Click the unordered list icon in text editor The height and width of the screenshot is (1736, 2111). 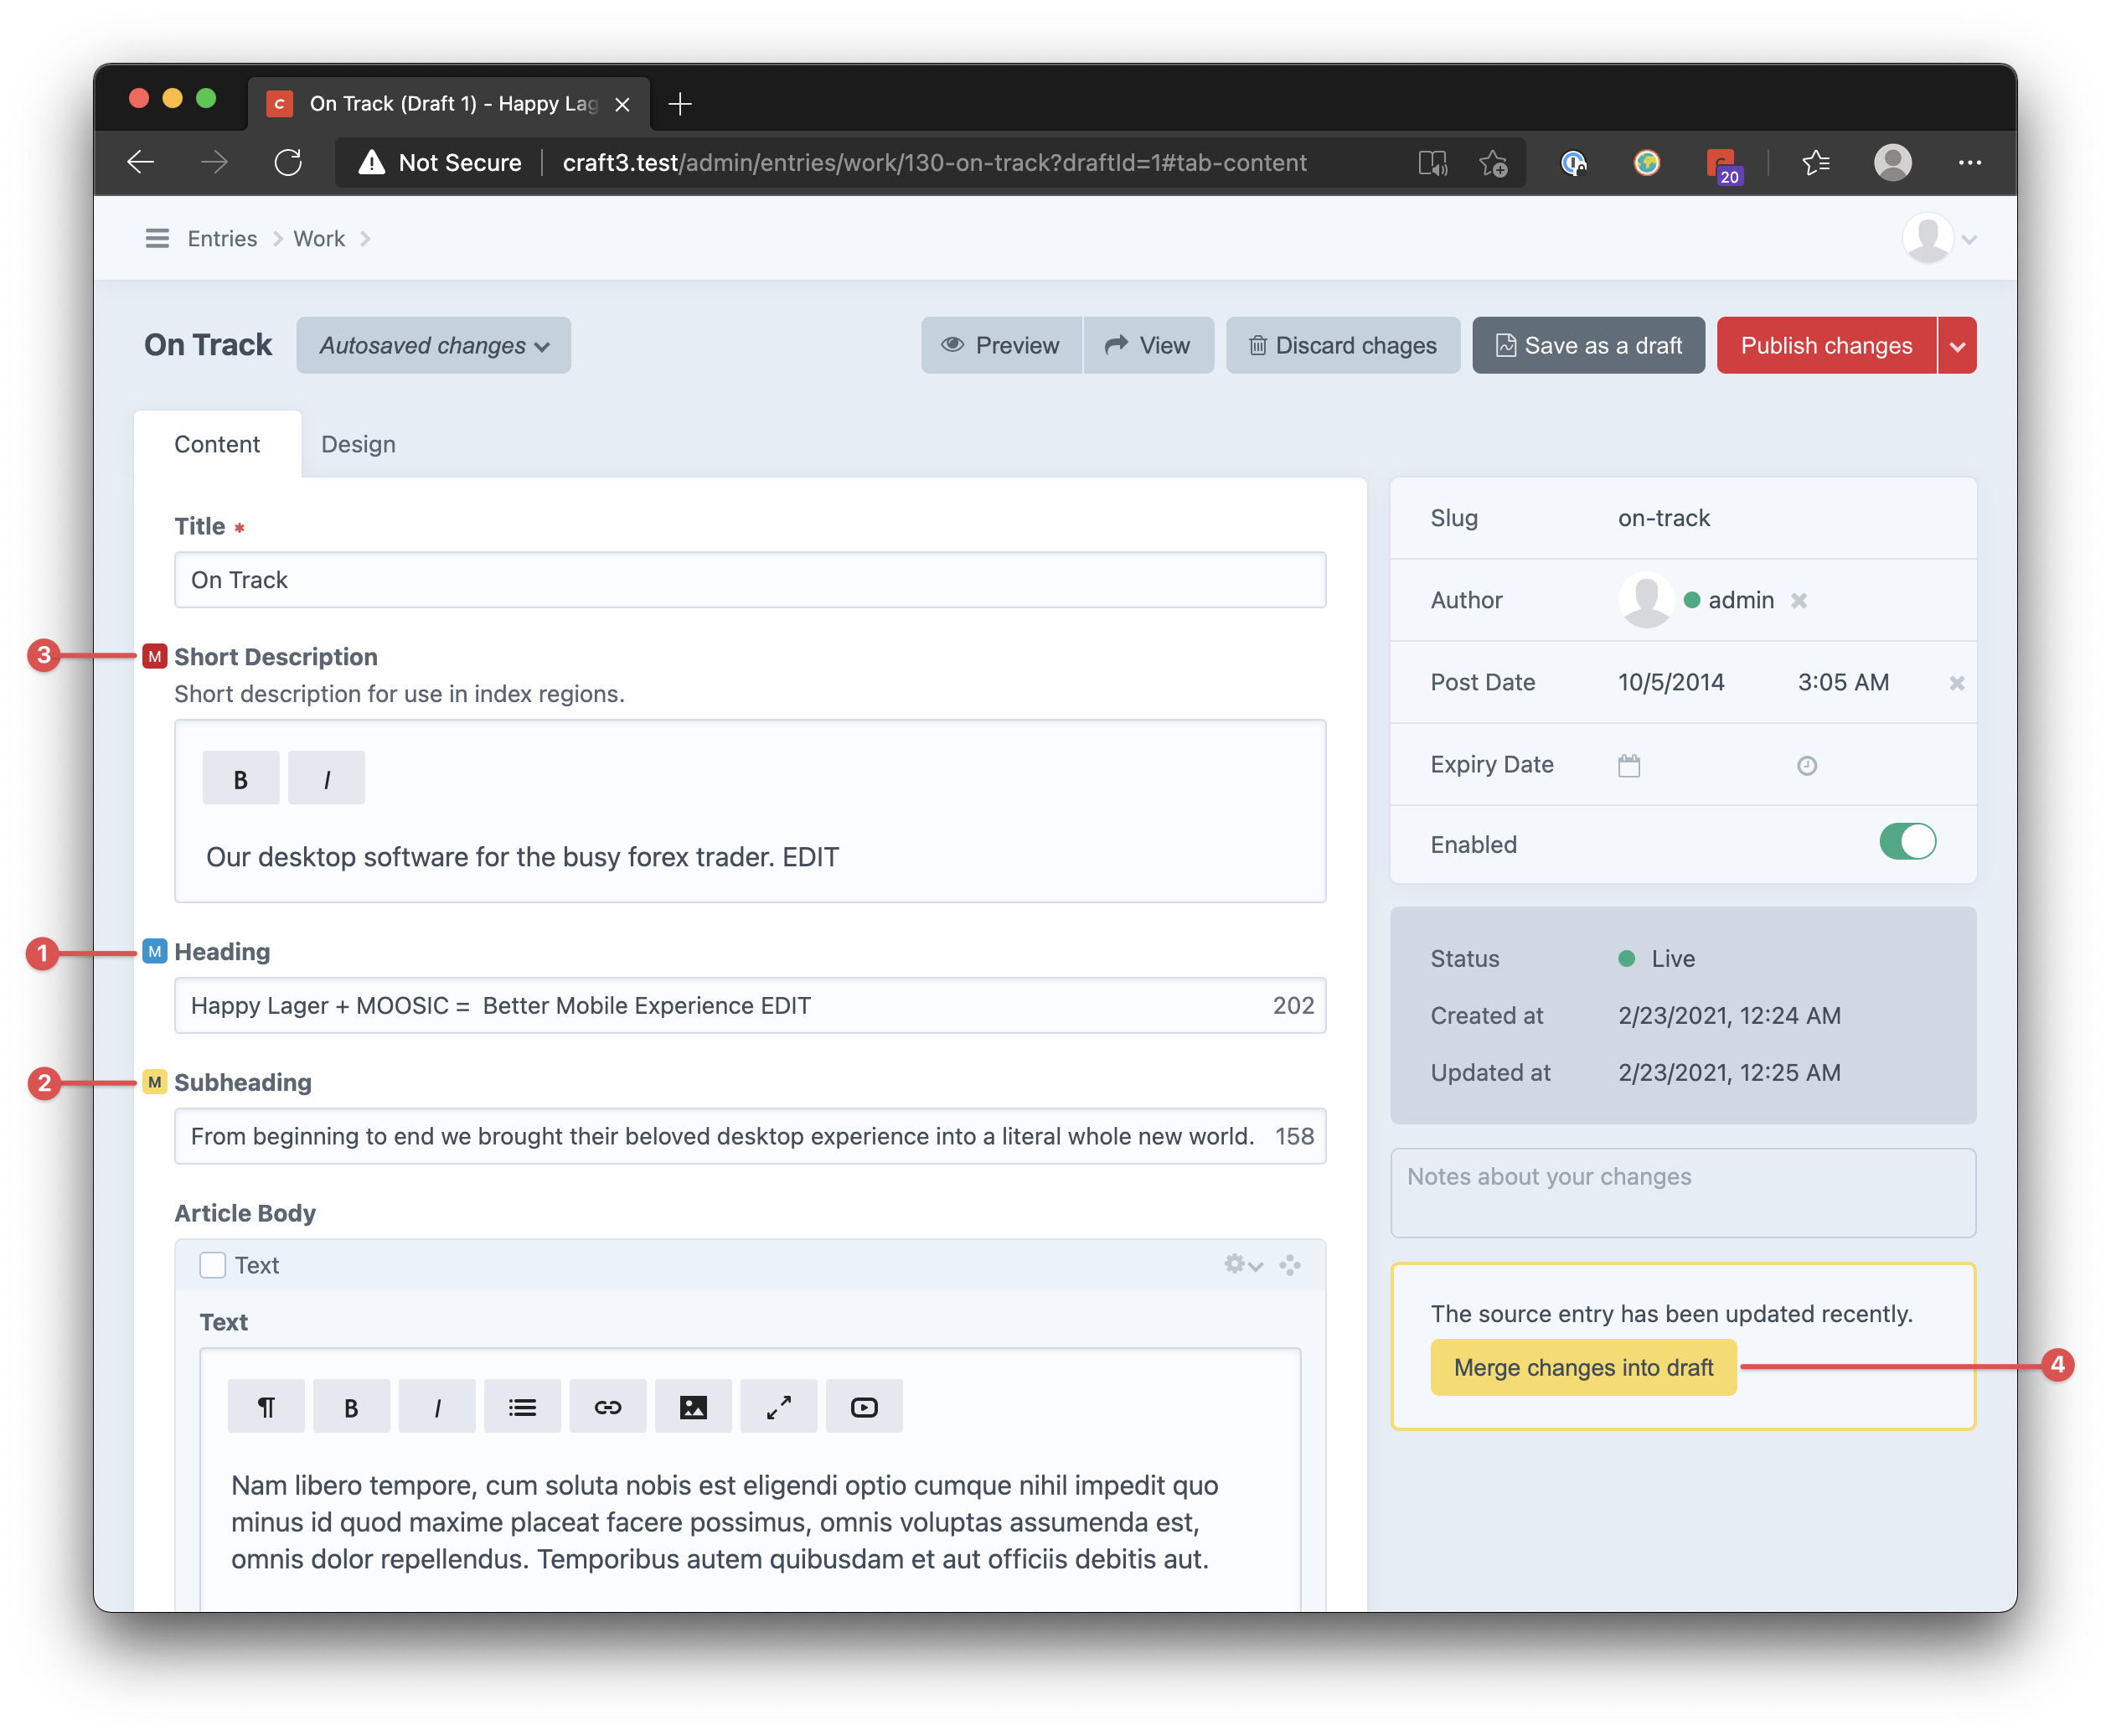click(x=522, y=1407)
